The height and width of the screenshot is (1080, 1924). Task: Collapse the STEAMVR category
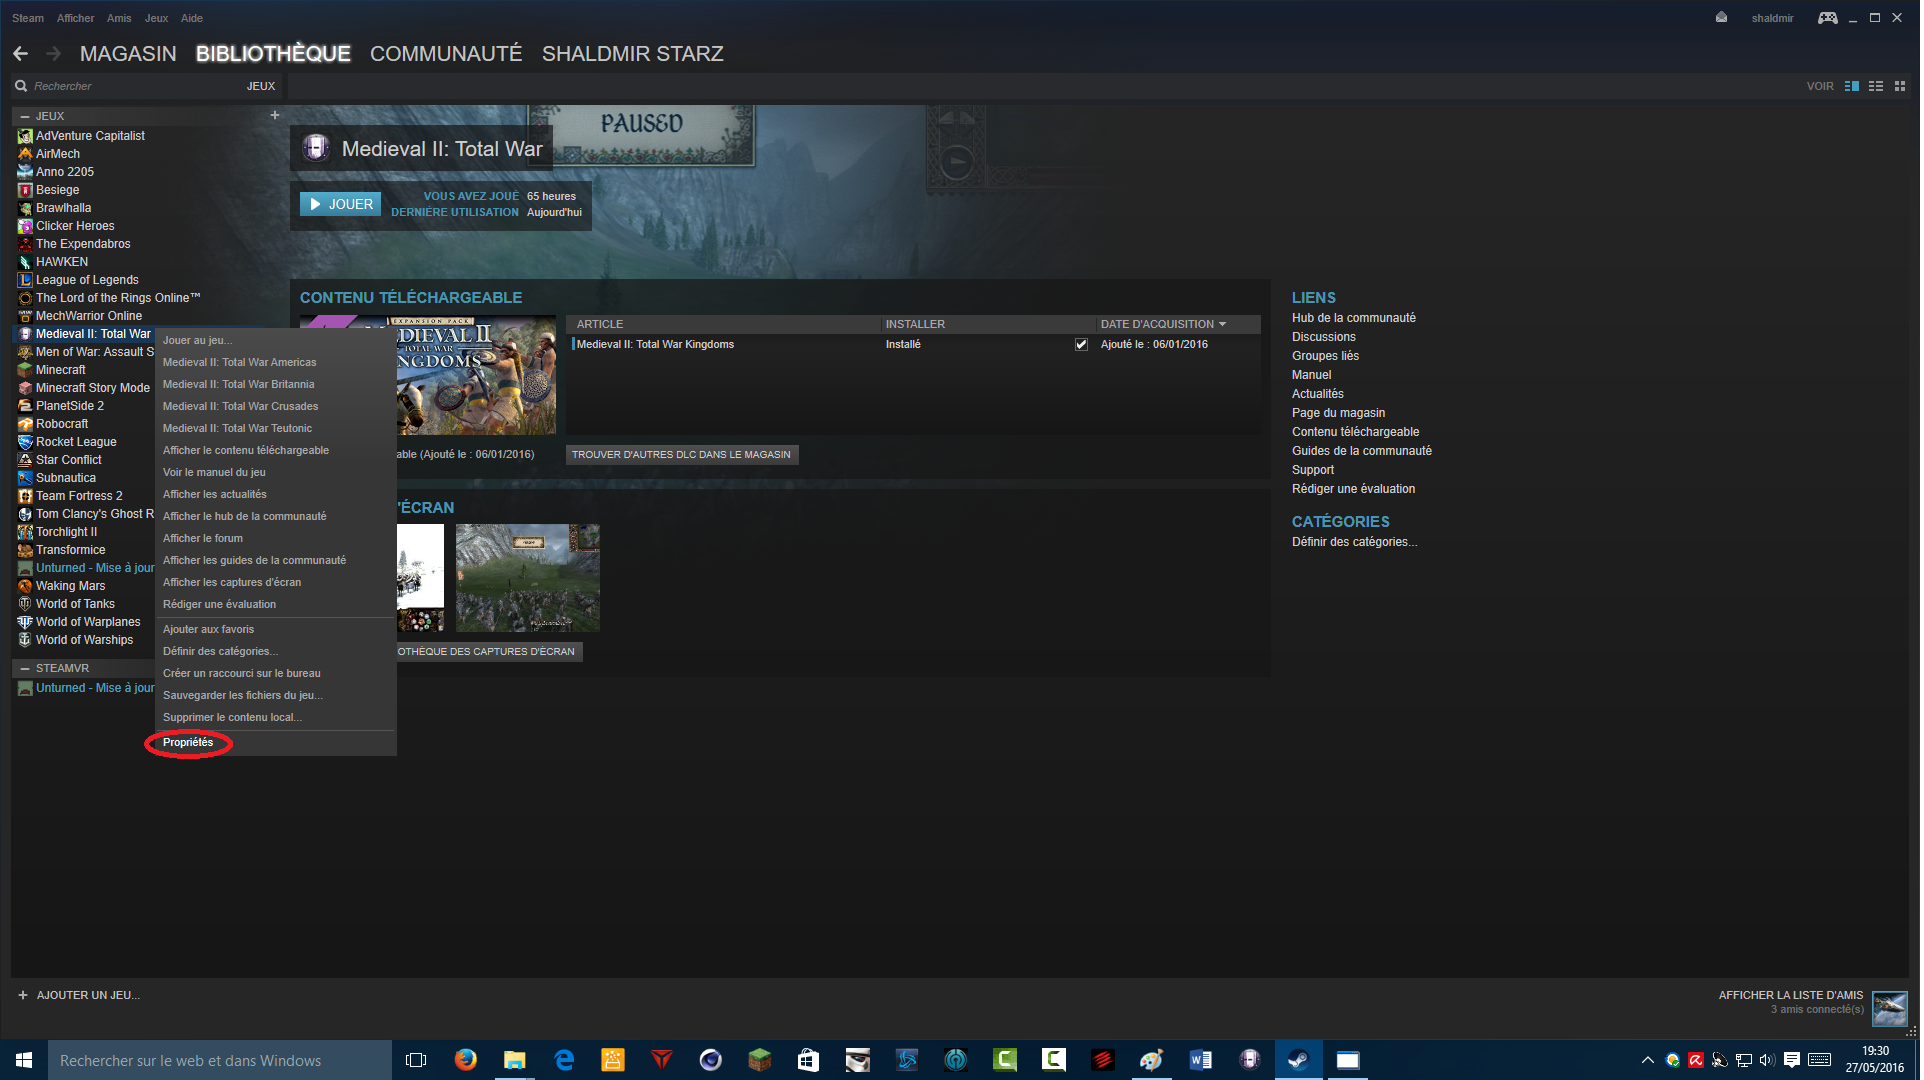25,669
